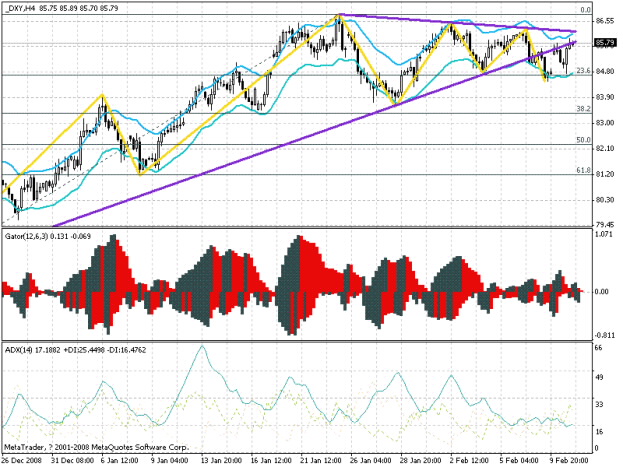
Task: Click the 80.30 price scale value
Action: (x=605, y=200)
